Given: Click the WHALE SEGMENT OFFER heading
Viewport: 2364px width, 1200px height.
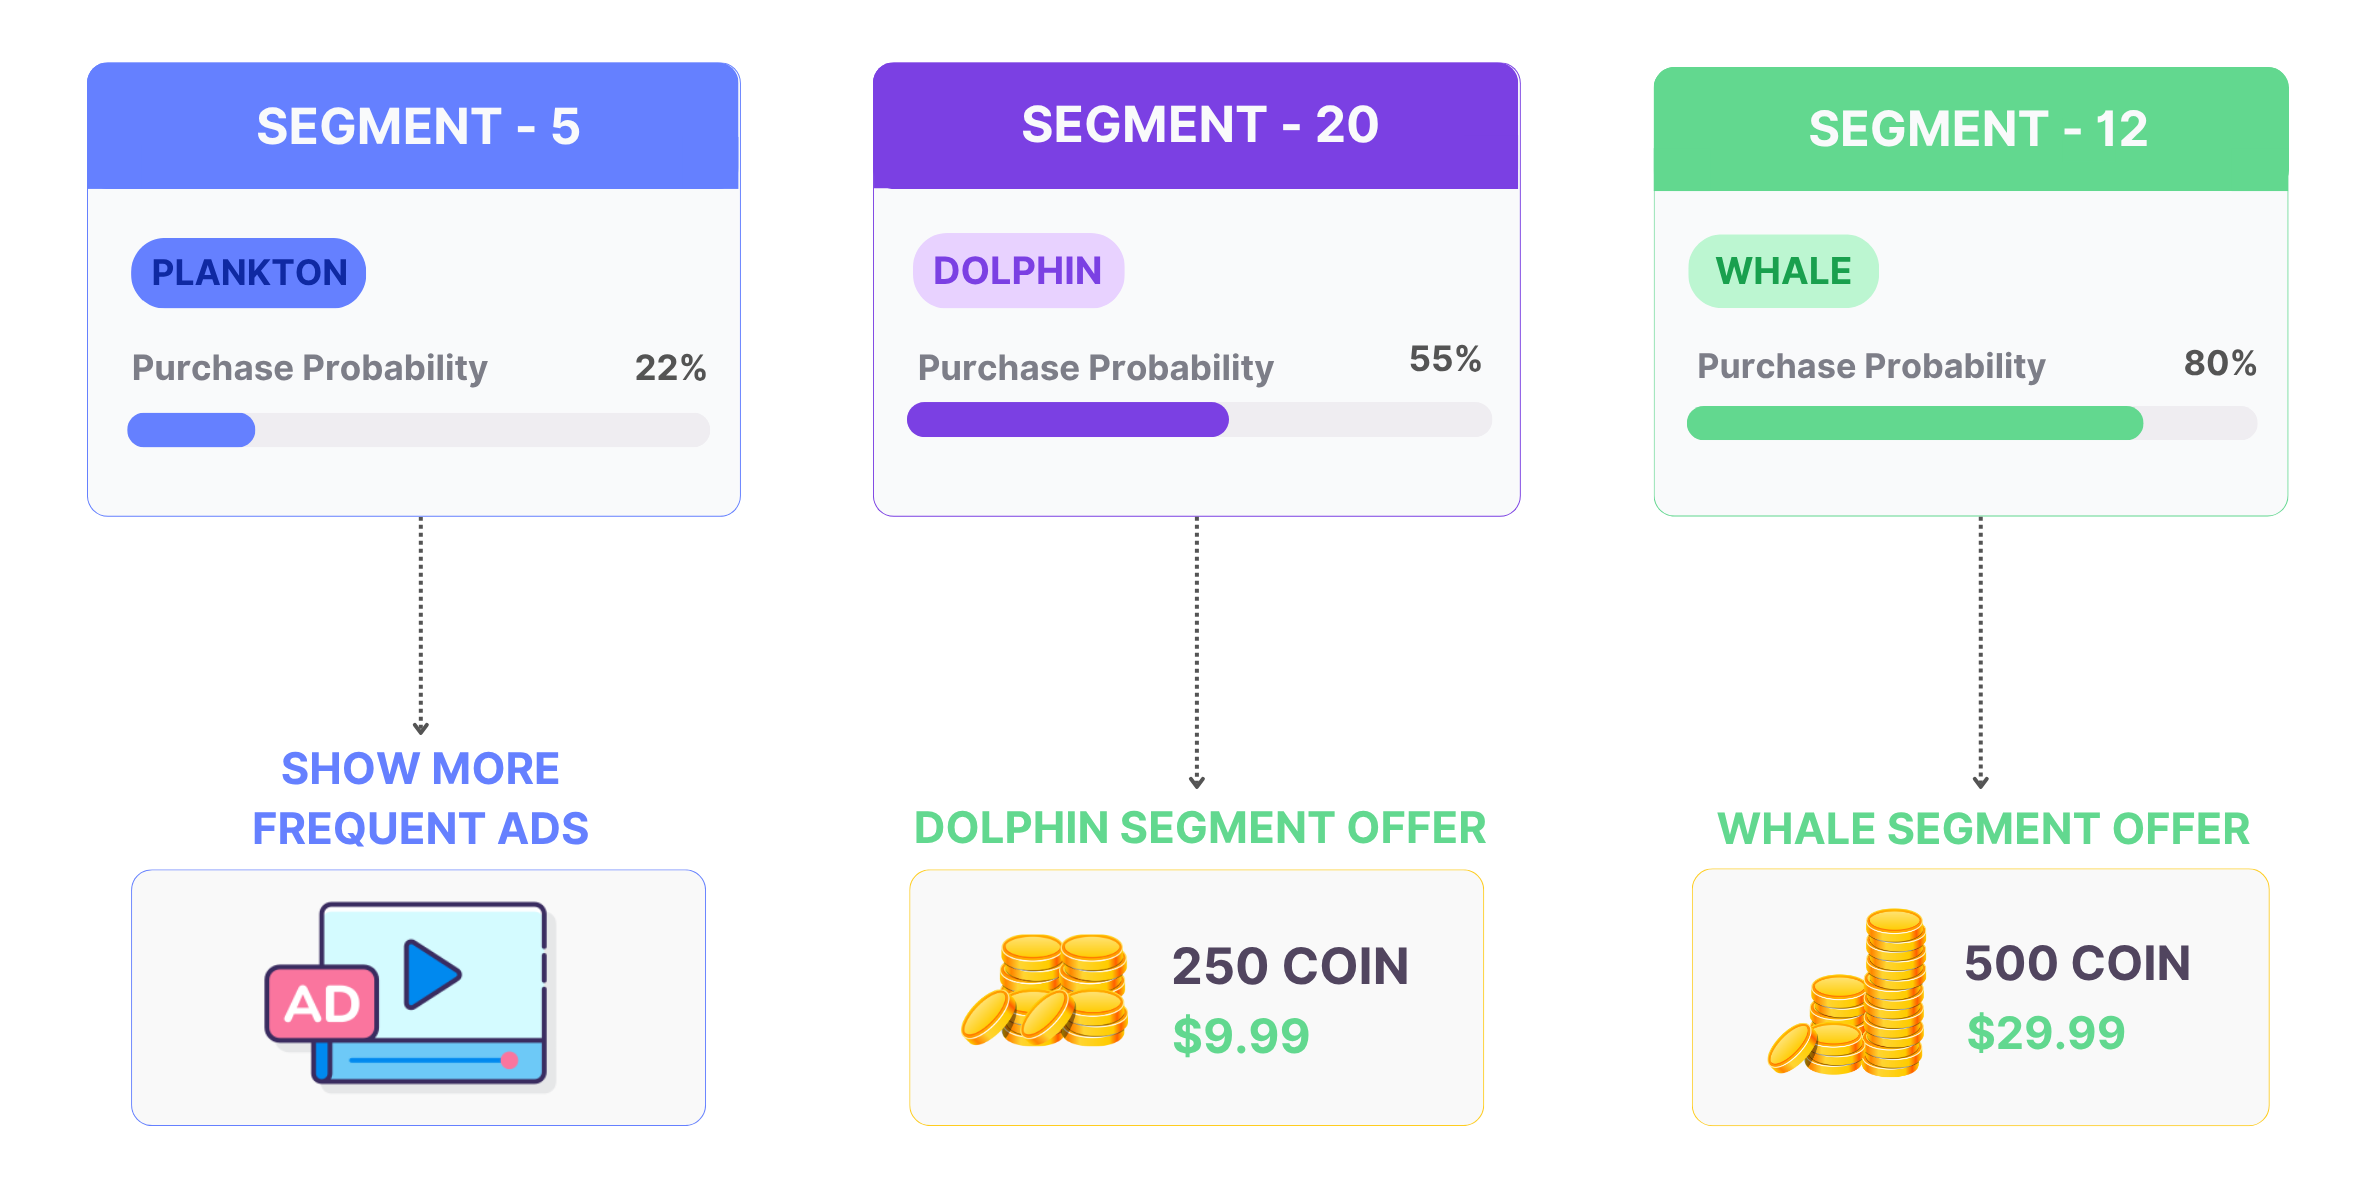Looking at the screenshot, I should 1983,829.
